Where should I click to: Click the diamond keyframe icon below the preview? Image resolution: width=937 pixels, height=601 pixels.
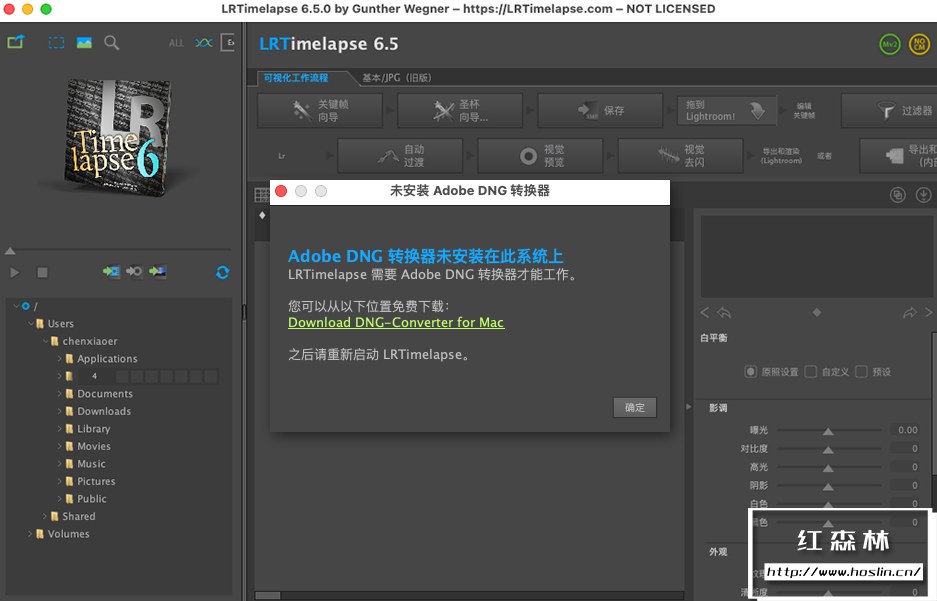click(817, 312)
